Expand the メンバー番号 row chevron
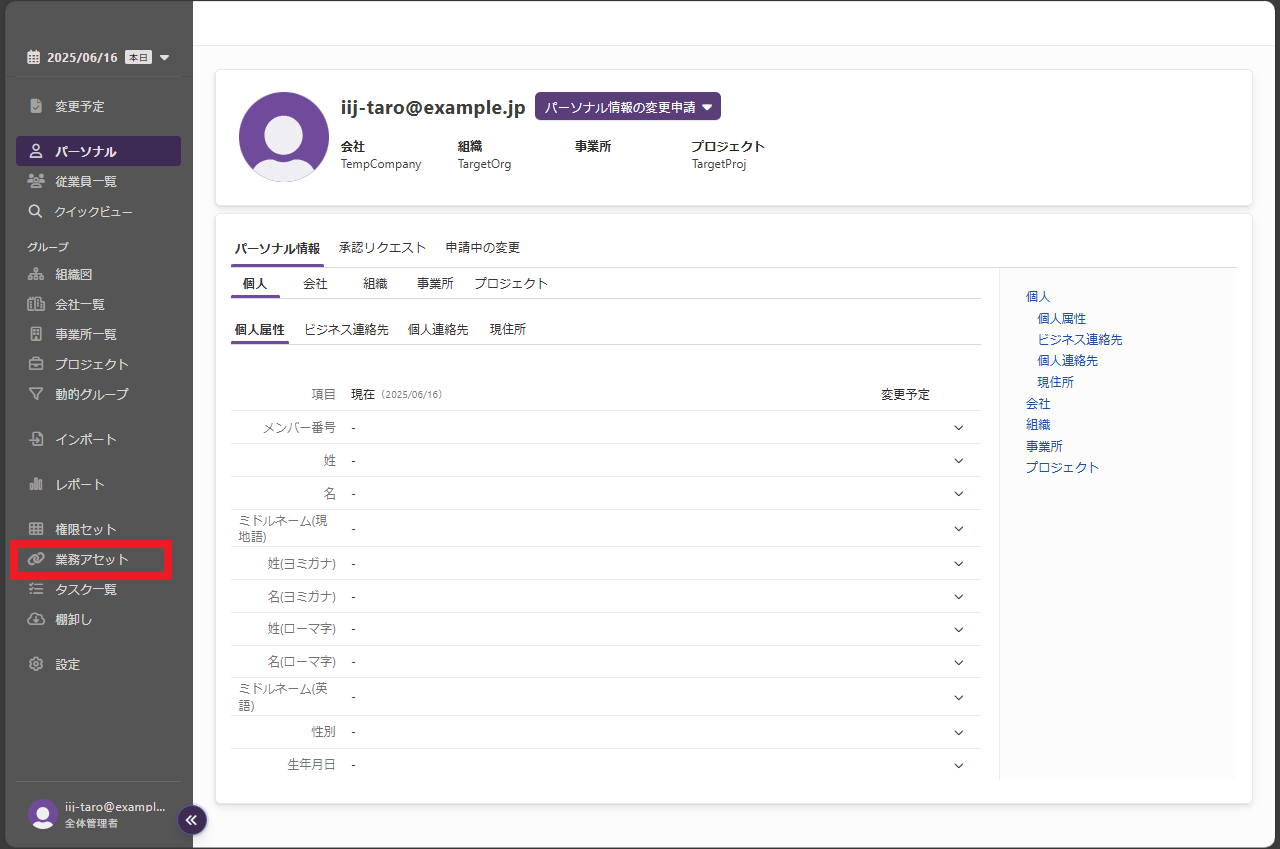The image size is (1280, 849). [958, 428]
